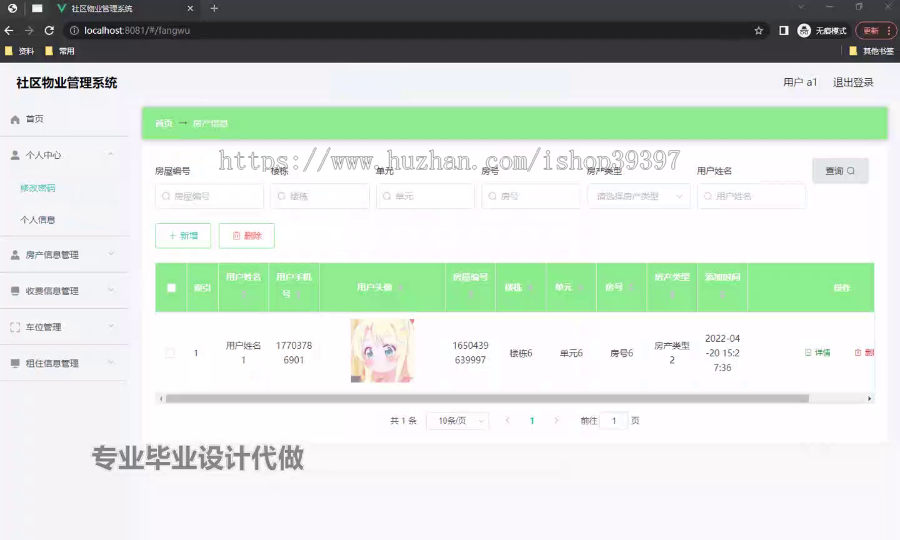The image size is (900, 540).
Task: Open the 房产类型 select dropdown
Action: (639, 196)
